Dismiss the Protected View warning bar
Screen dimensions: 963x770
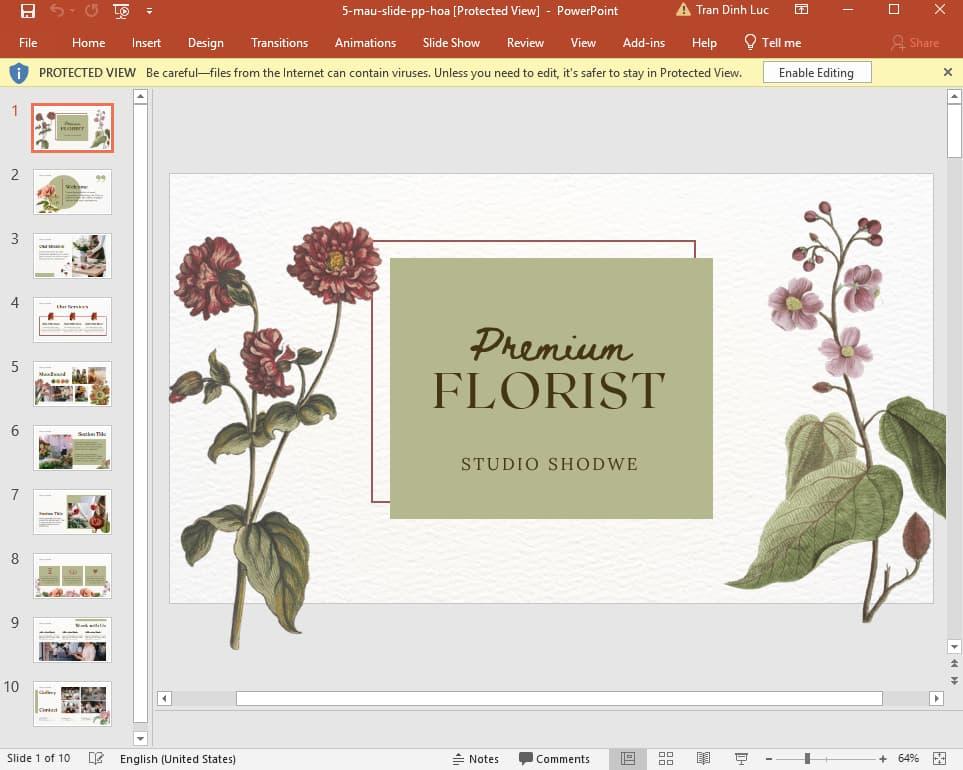tap(947, 72)
